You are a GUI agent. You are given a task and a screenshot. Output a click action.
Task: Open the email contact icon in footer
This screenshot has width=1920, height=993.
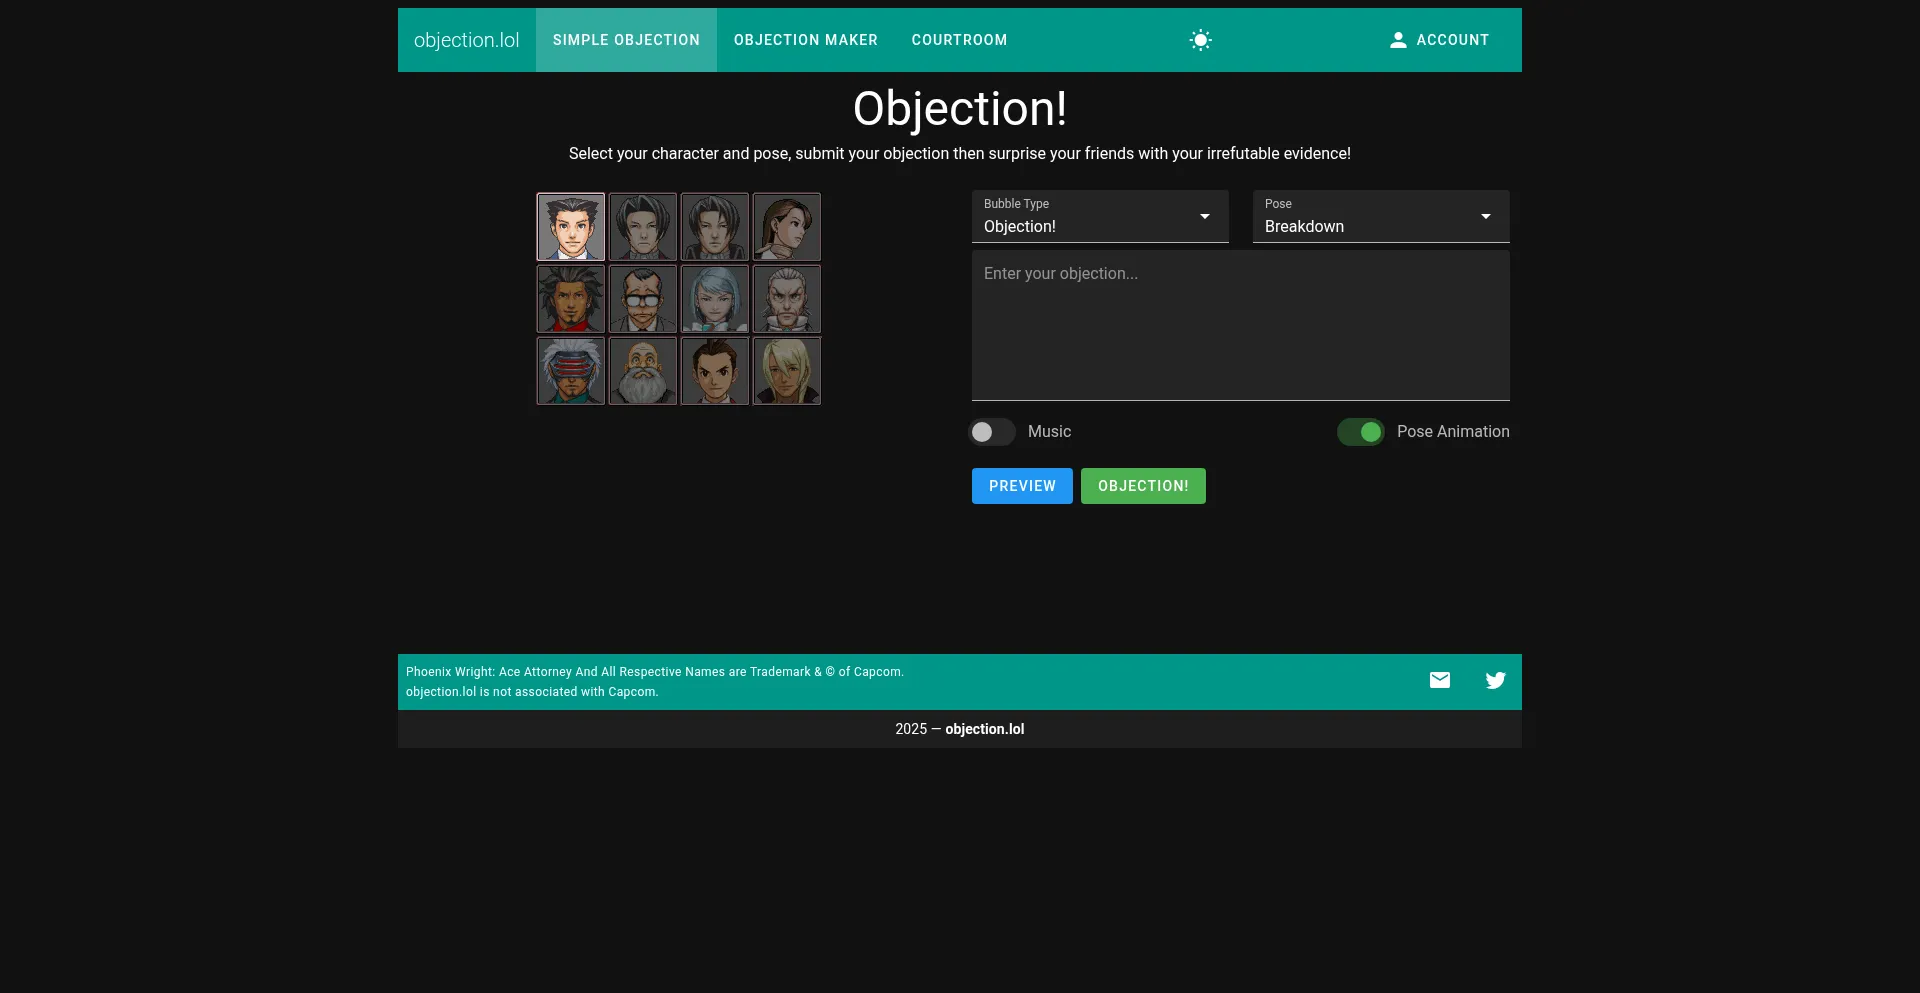pos(1440,680)
